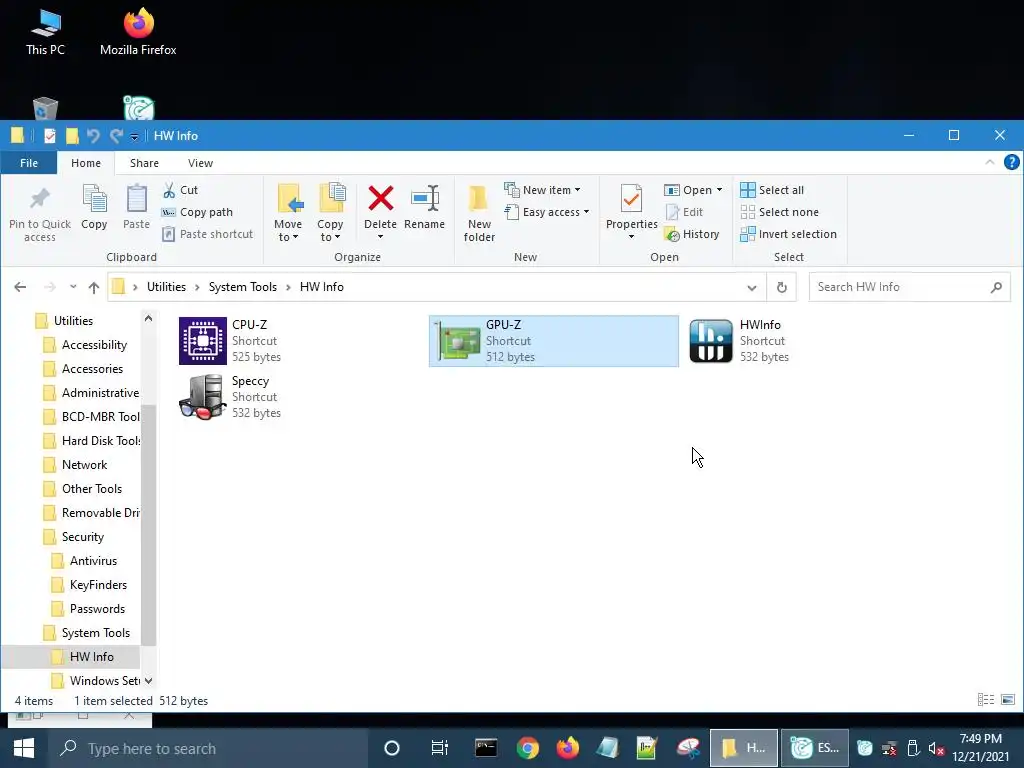
Task: Switch to the Home tab
Action: [x=86, y=163]
